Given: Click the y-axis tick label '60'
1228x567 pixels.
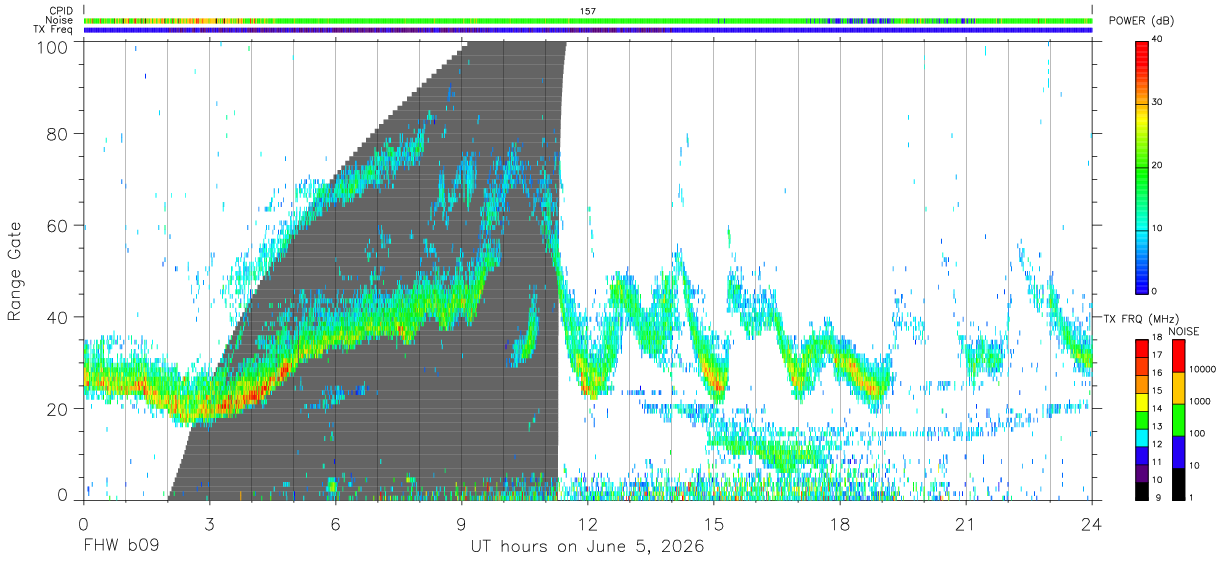Looking at the screenshot, I should [57, 226].
